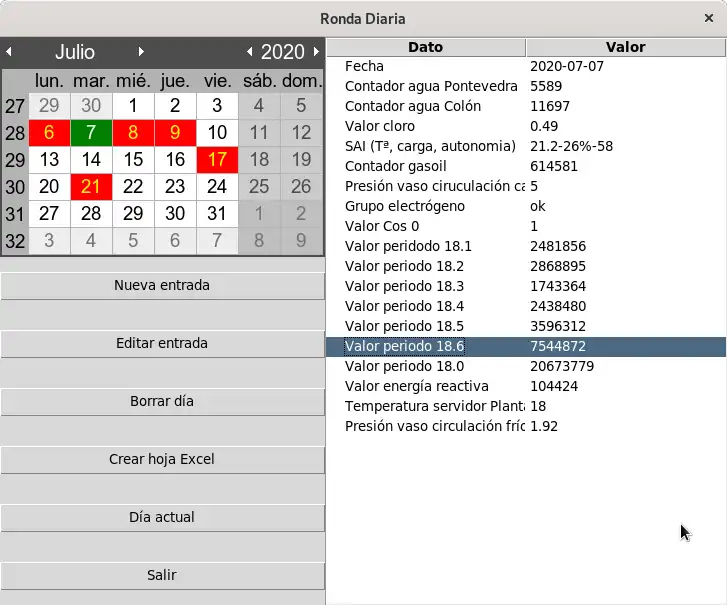
Task: Select the Valor energía reactiva row
Action: [526, 386]
